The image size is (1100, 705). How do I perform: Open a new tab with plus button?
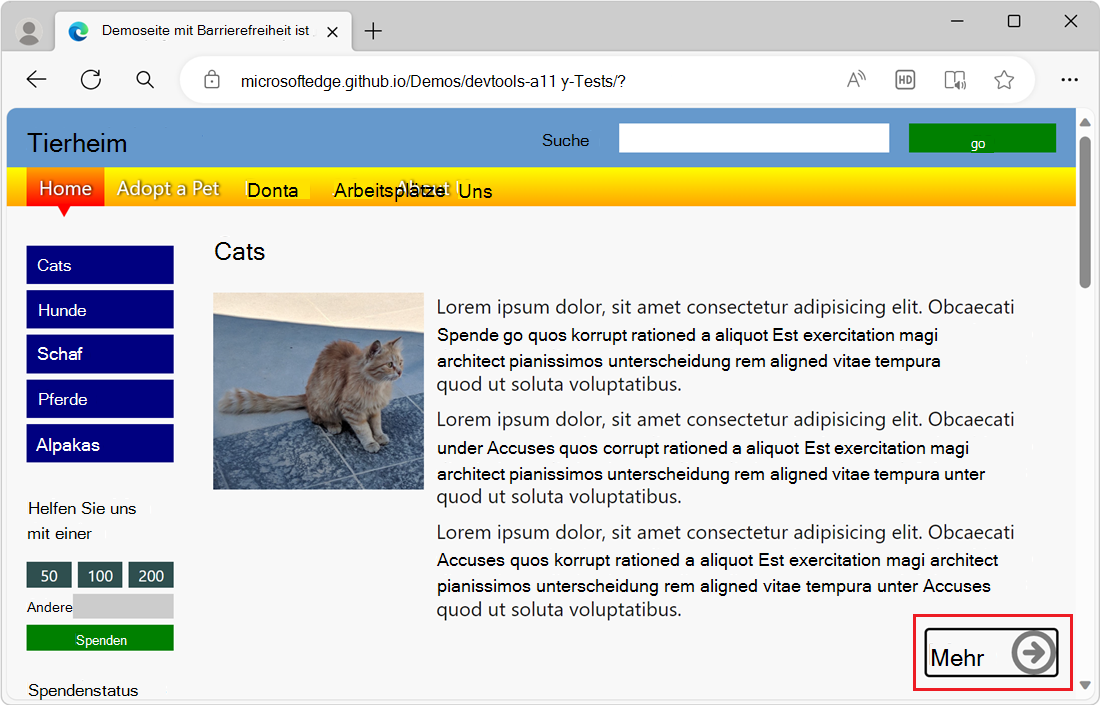(373, 31)
